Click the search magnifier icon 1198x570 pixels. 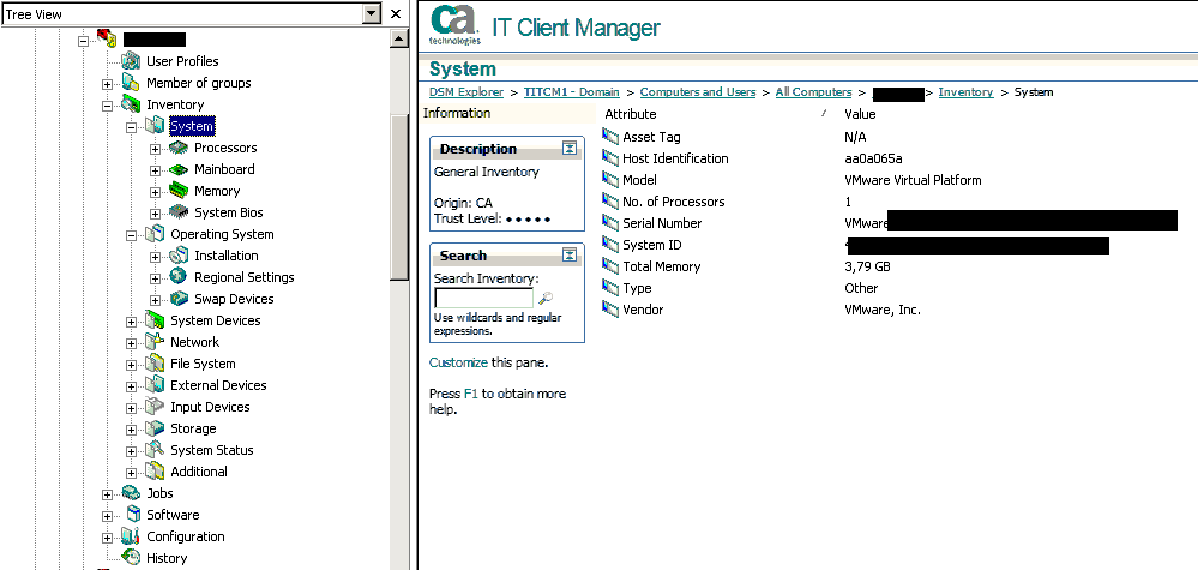[x=546, y=299]
